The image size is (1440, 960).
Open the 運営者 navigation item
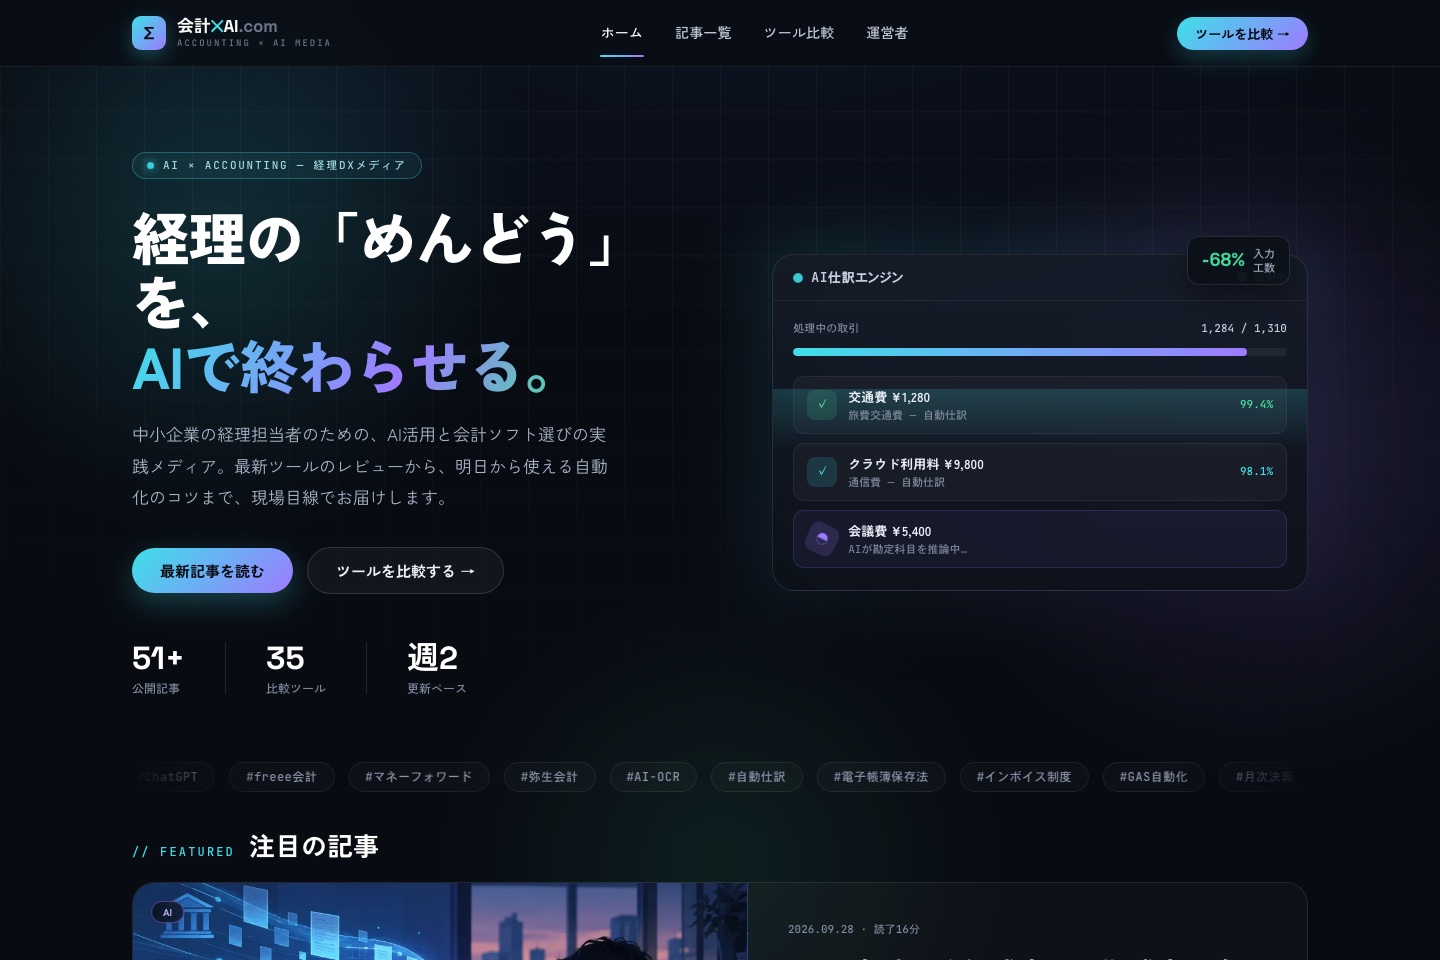point(887,33)
